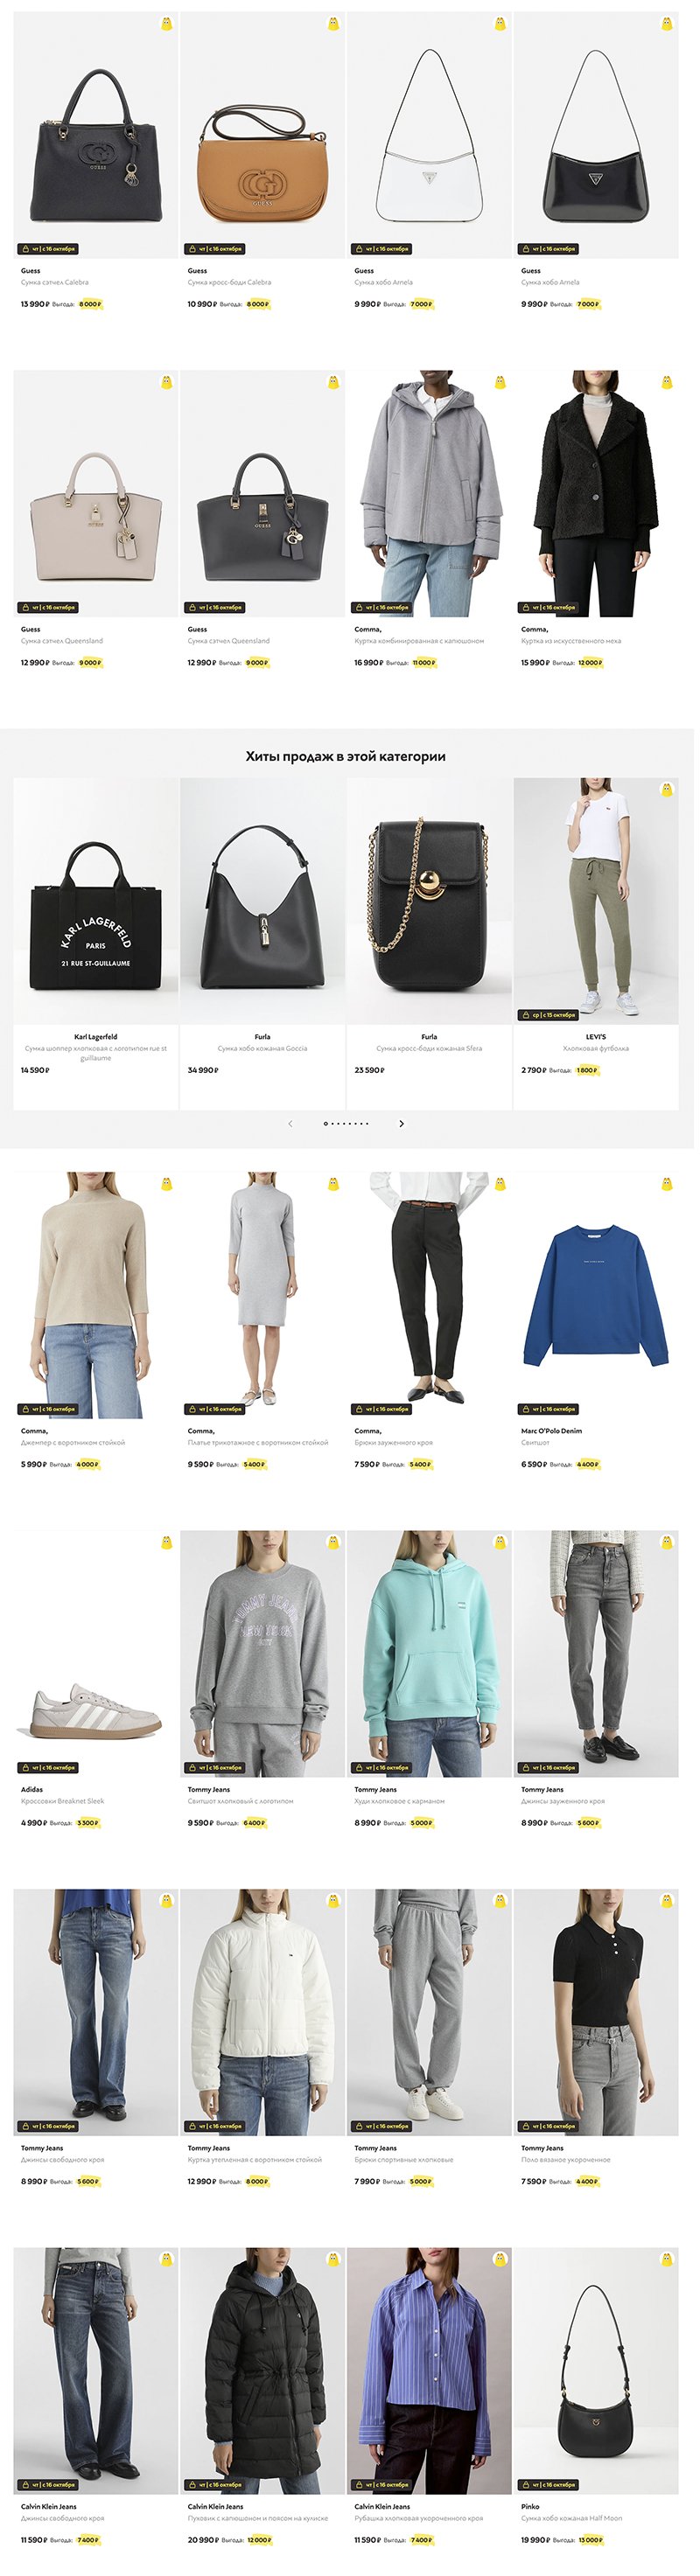Viewport: 700px width, 2576px height.
Task: Click 'Куртка комбинированная с капюшоном' link
Action: (x=419, y=641)
